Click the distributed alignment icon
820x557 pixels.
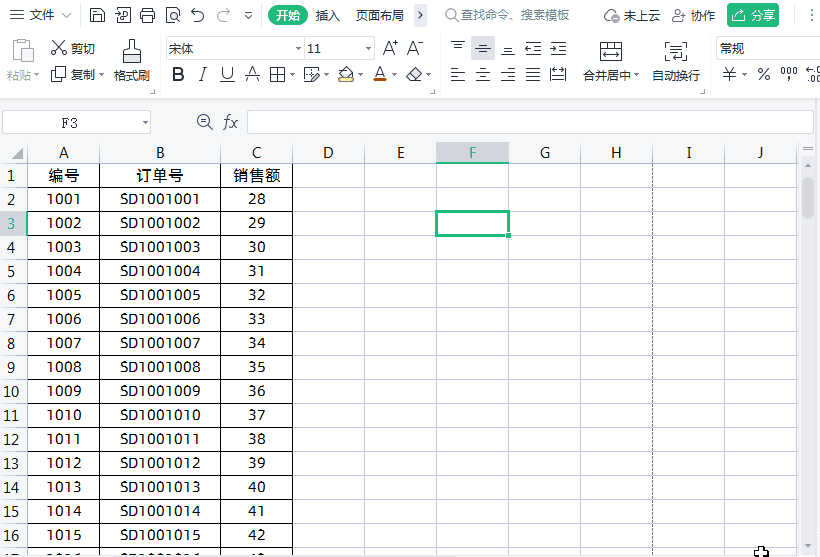[558, 75]
